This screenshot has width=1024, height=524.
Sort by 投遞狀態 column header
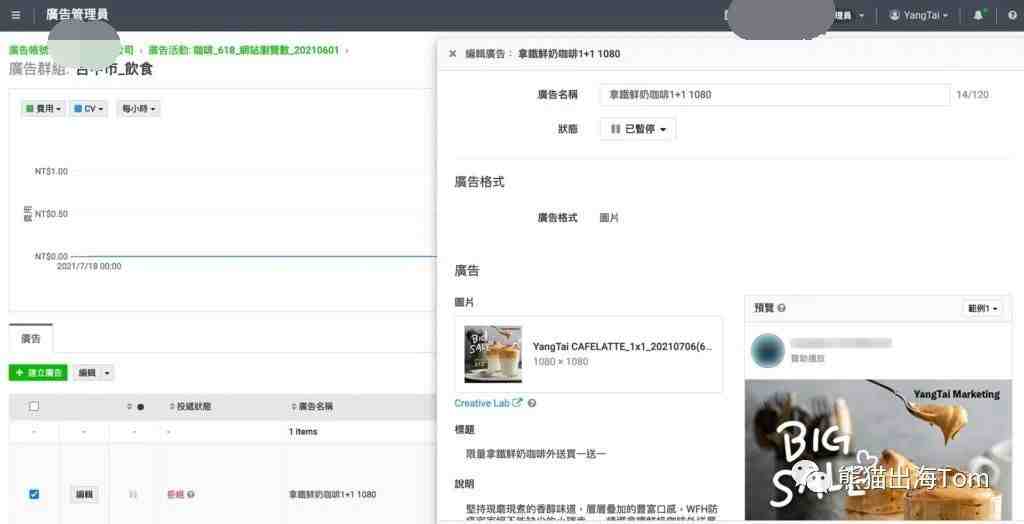point(189,406)
